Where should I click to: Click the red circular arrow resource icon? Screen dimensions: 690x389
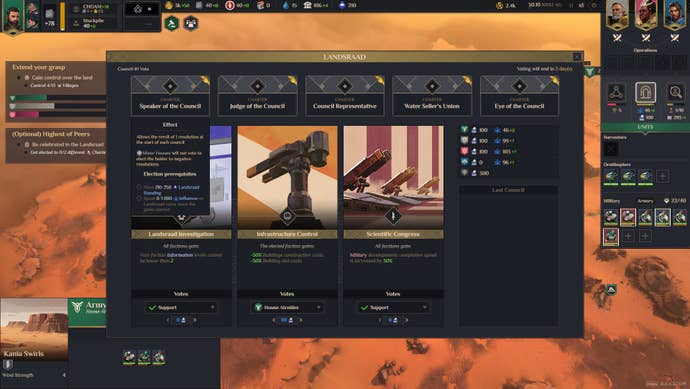coord(230,5)
